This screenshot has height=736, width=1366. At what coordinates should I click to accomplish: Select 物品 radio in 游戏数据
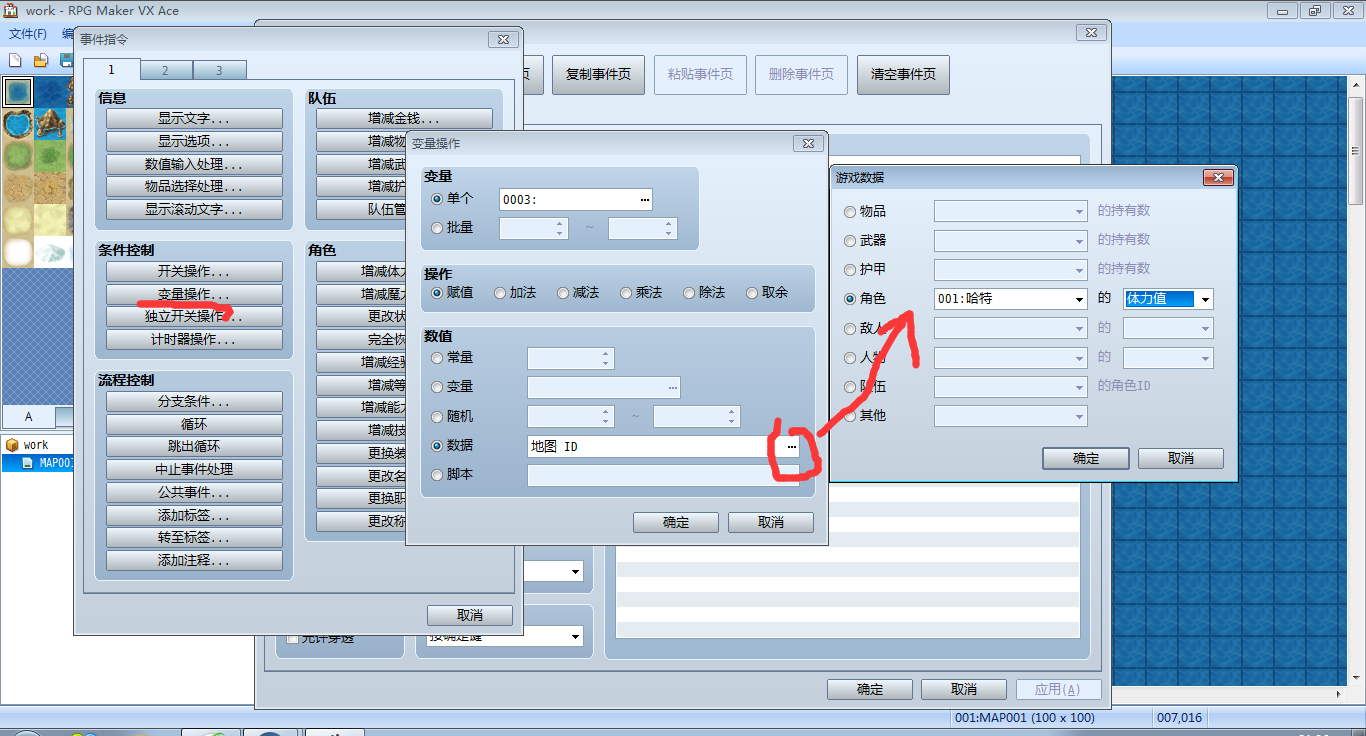(x=850, y=212)
